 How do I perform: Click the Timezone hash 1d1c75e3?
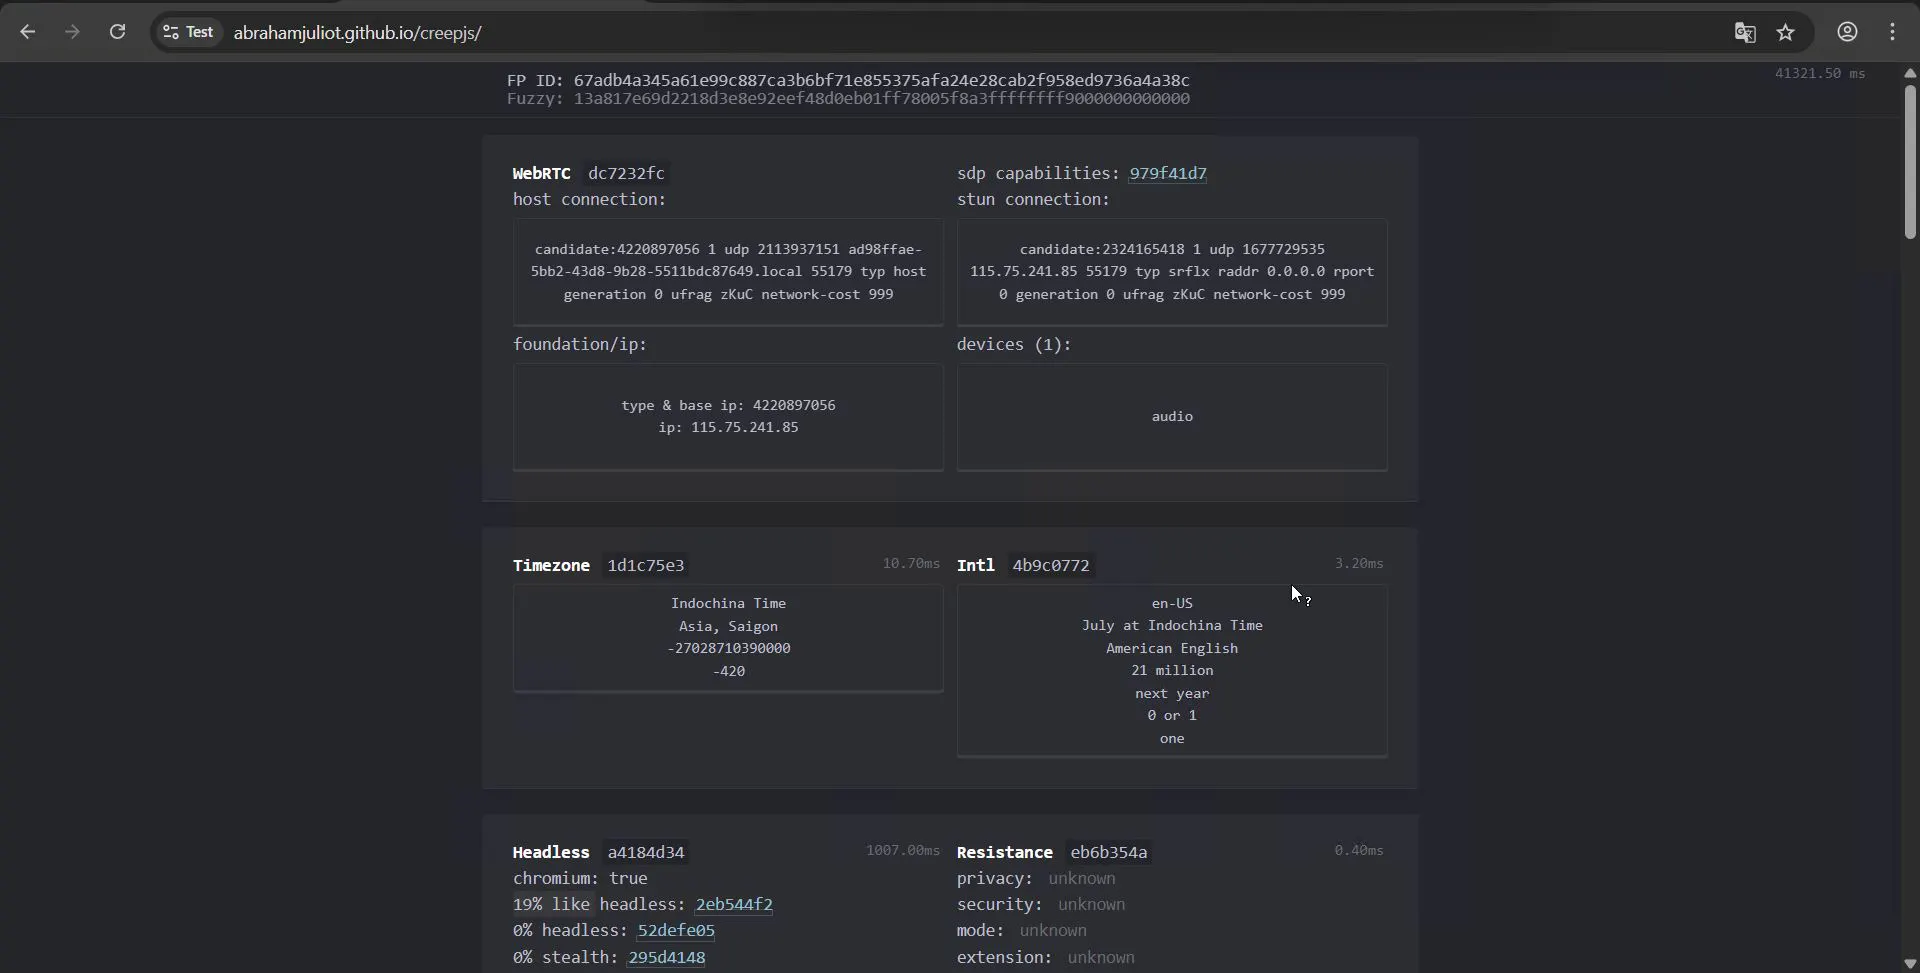click(x=646, y=565)
